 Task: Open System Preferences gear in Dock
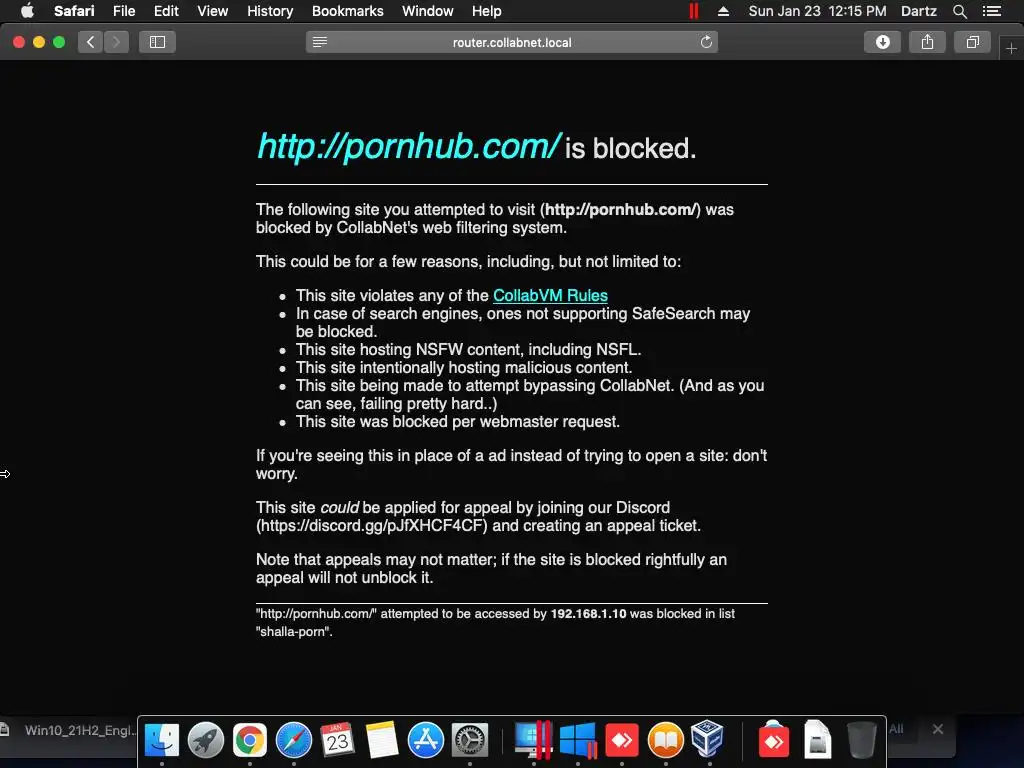click(x=470, y=741)
